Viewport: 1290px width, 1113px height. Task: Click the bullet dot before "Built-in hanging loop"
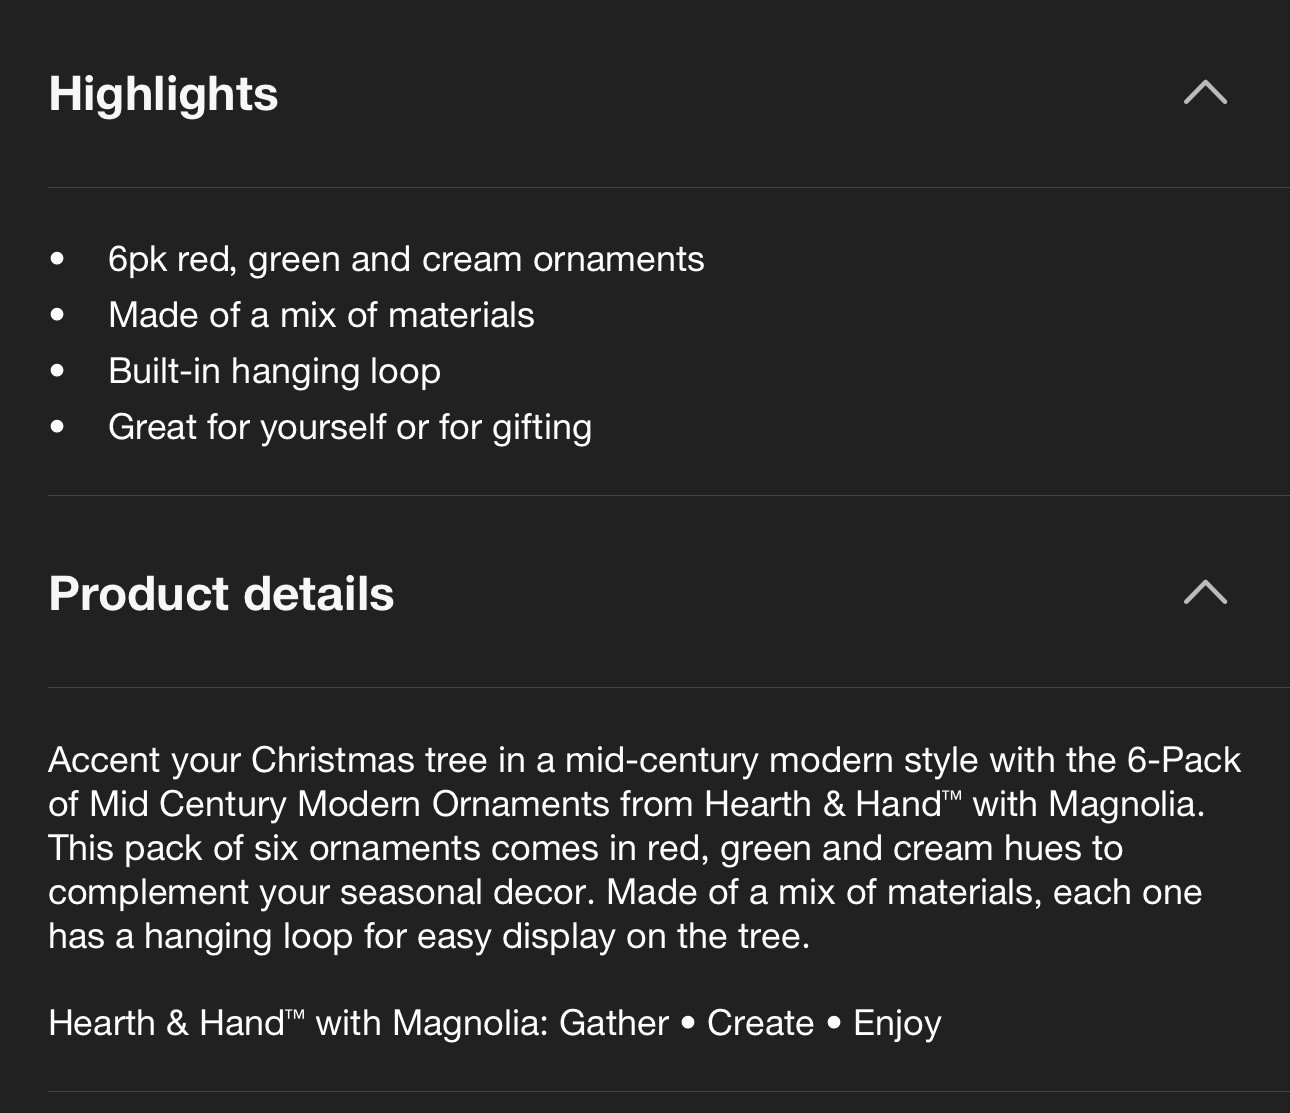click(x=57, y=371)
